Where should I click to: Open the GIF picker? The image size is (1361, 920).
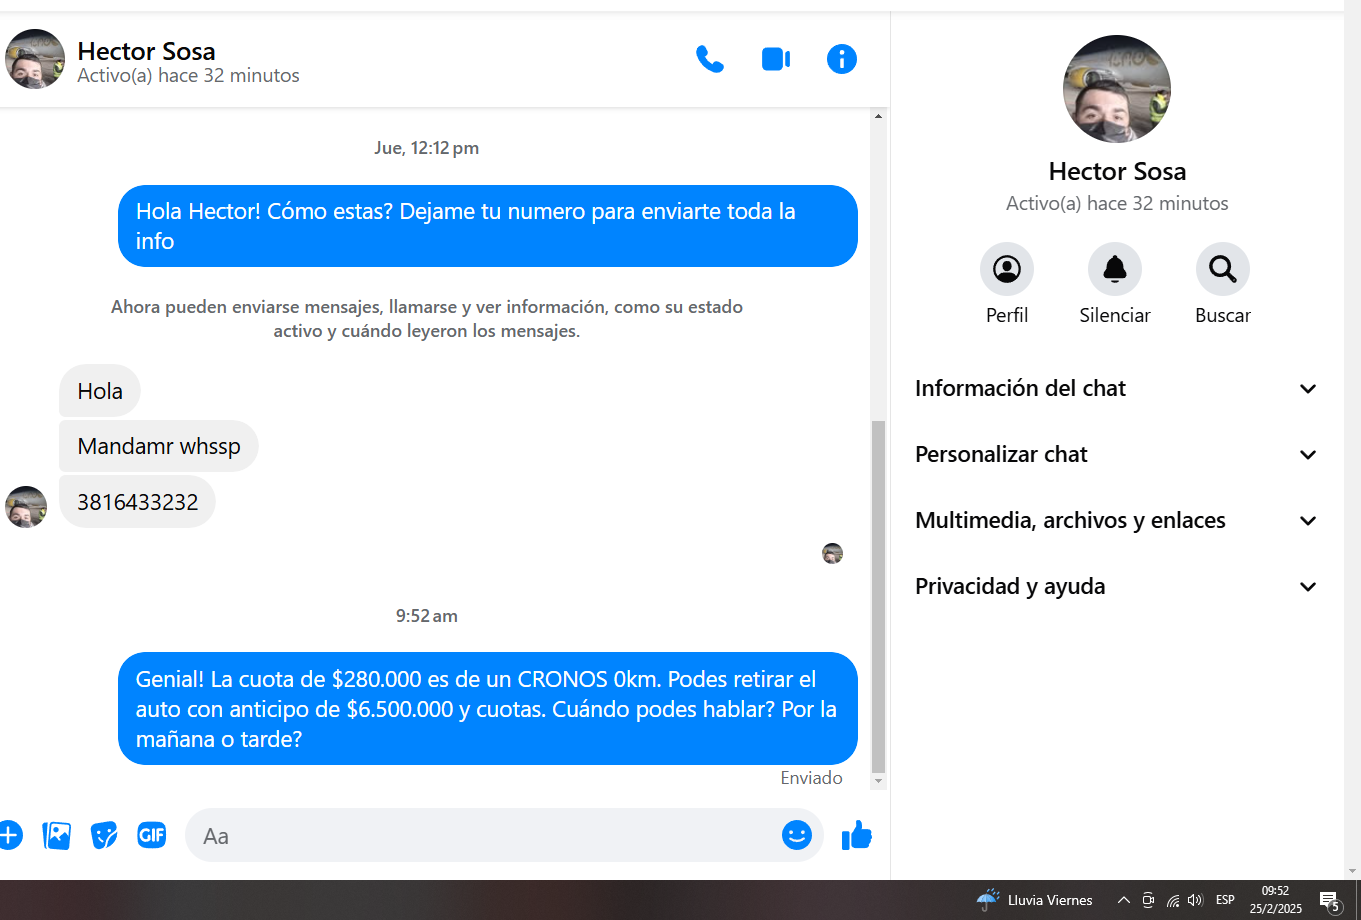coord(151,835)
